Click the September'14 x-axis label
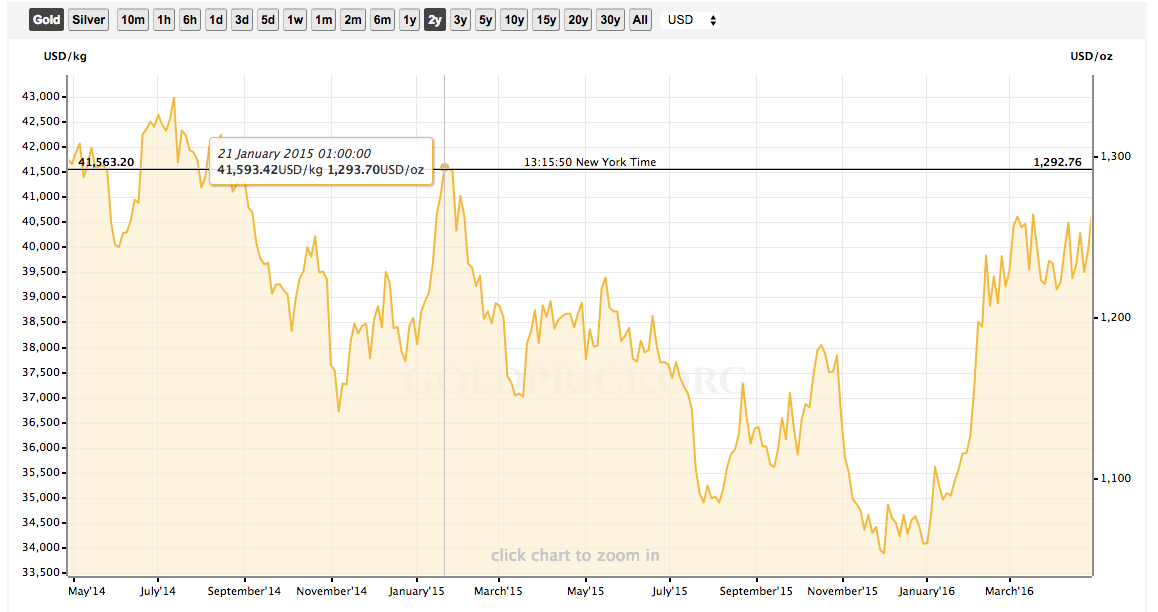The width and height of the screenshot is (1158, 612). tap(244, 591)
